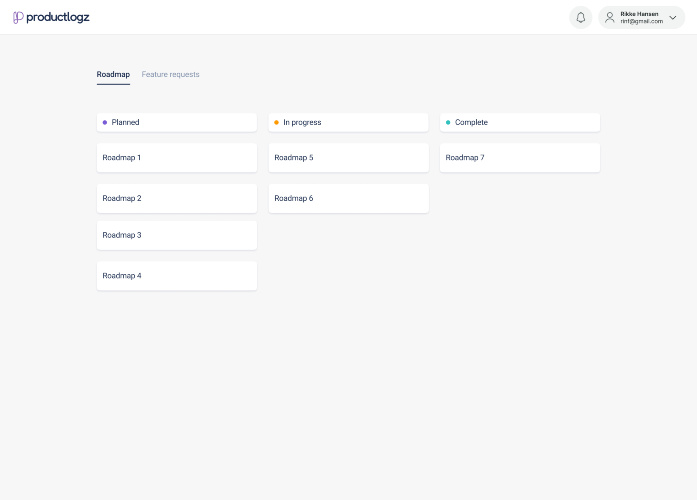Screen dimensions: 697x500
Task: Open the Roadmap 7 card
Action: pos(520,157)
